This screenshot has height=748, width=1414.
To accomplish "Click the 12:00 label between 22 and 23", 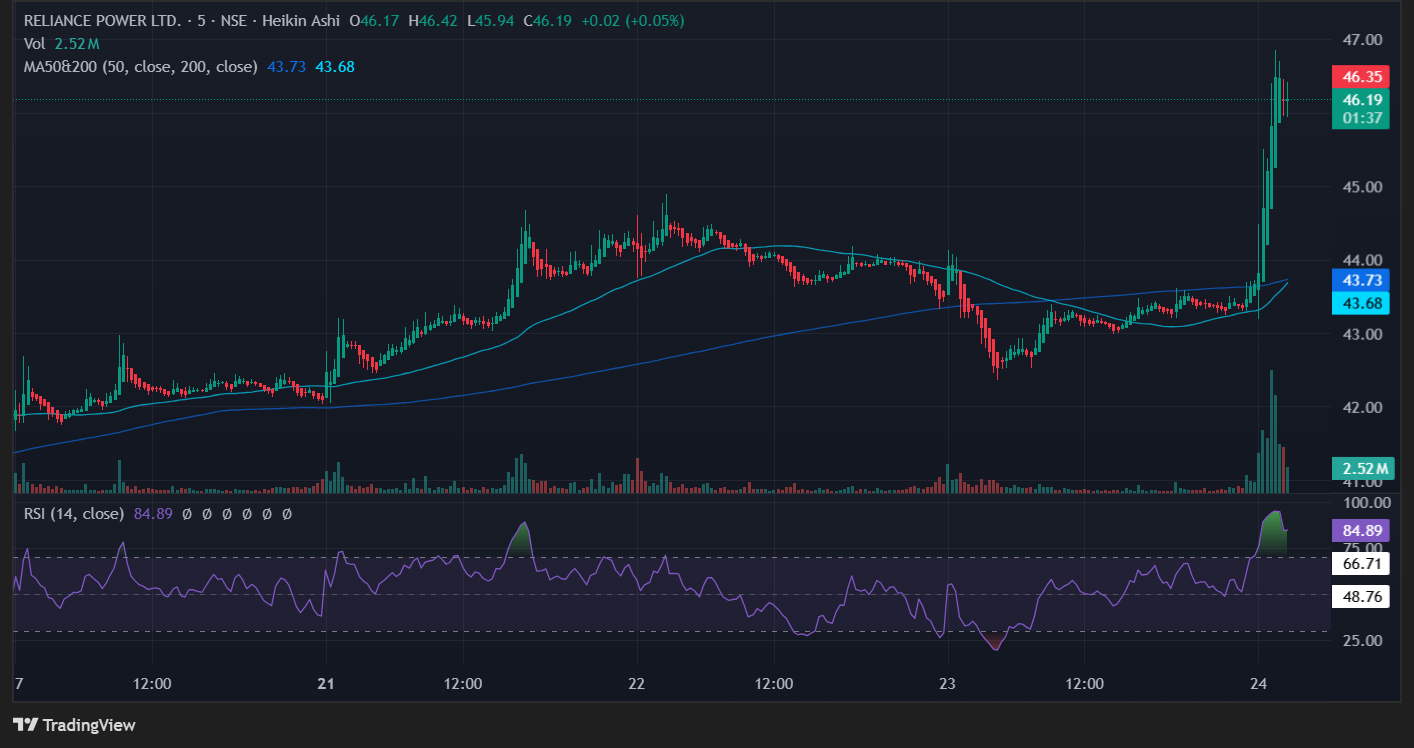I will coord(774,685).
